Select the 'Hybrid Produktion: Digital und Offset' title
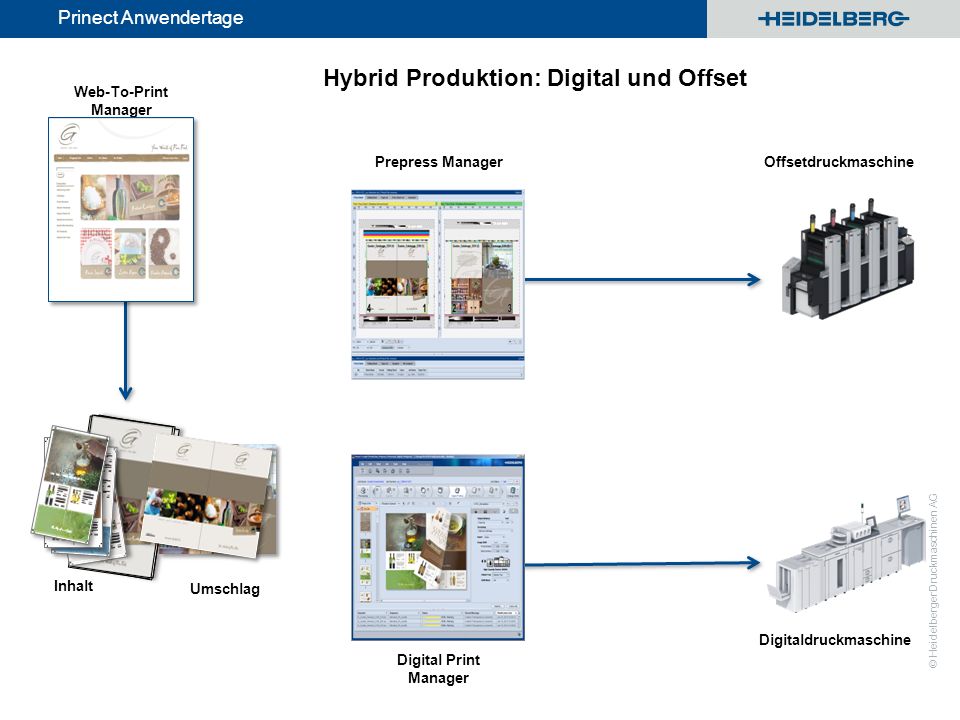The image size is (960, 720). pos(535,78)
